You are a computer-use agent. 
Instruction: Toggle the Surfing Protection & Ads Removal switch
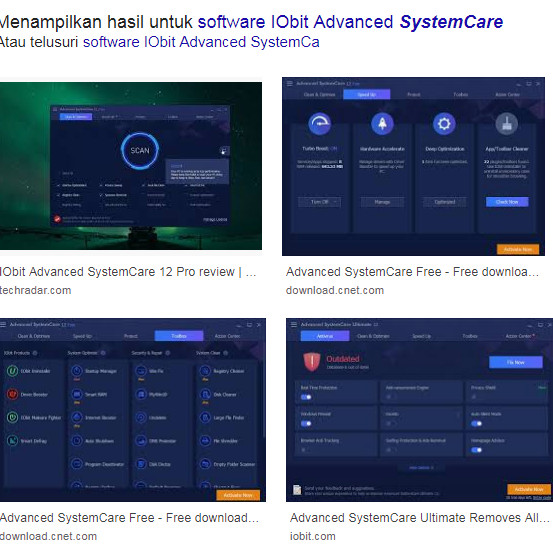click(391, 450)
